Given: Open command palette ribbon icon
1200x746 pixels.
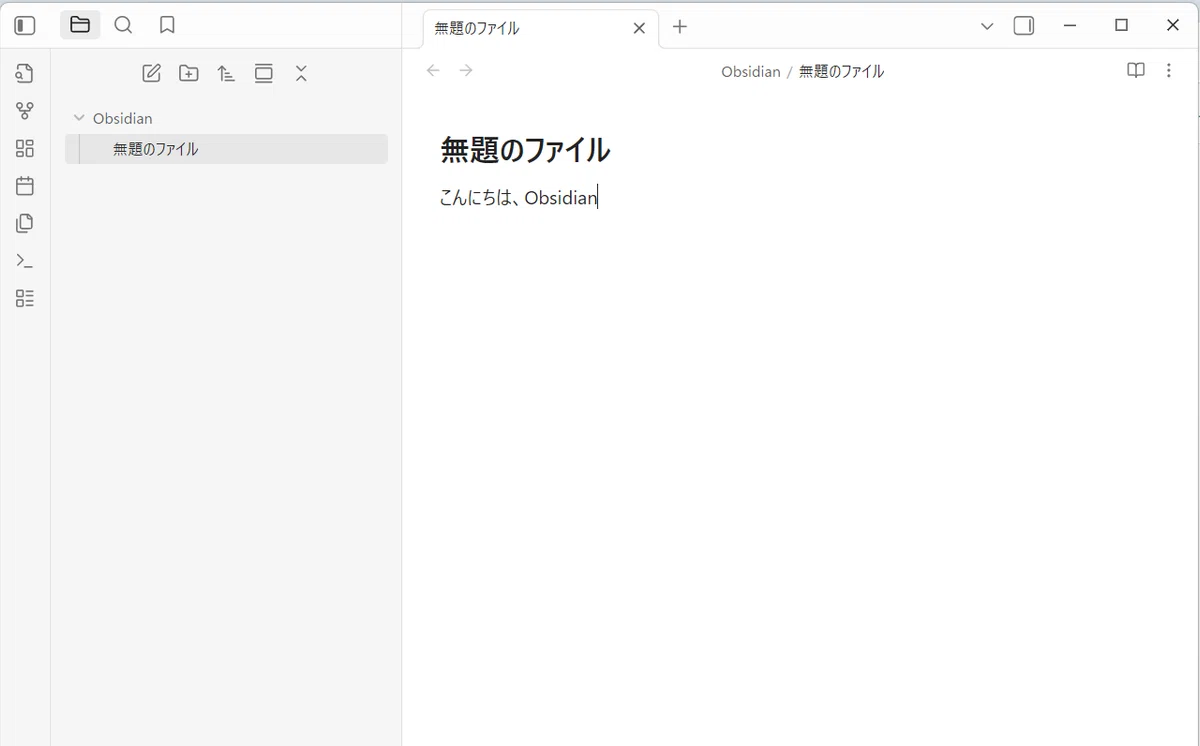Looking at the screenshot, I should [x=25, y=261].
